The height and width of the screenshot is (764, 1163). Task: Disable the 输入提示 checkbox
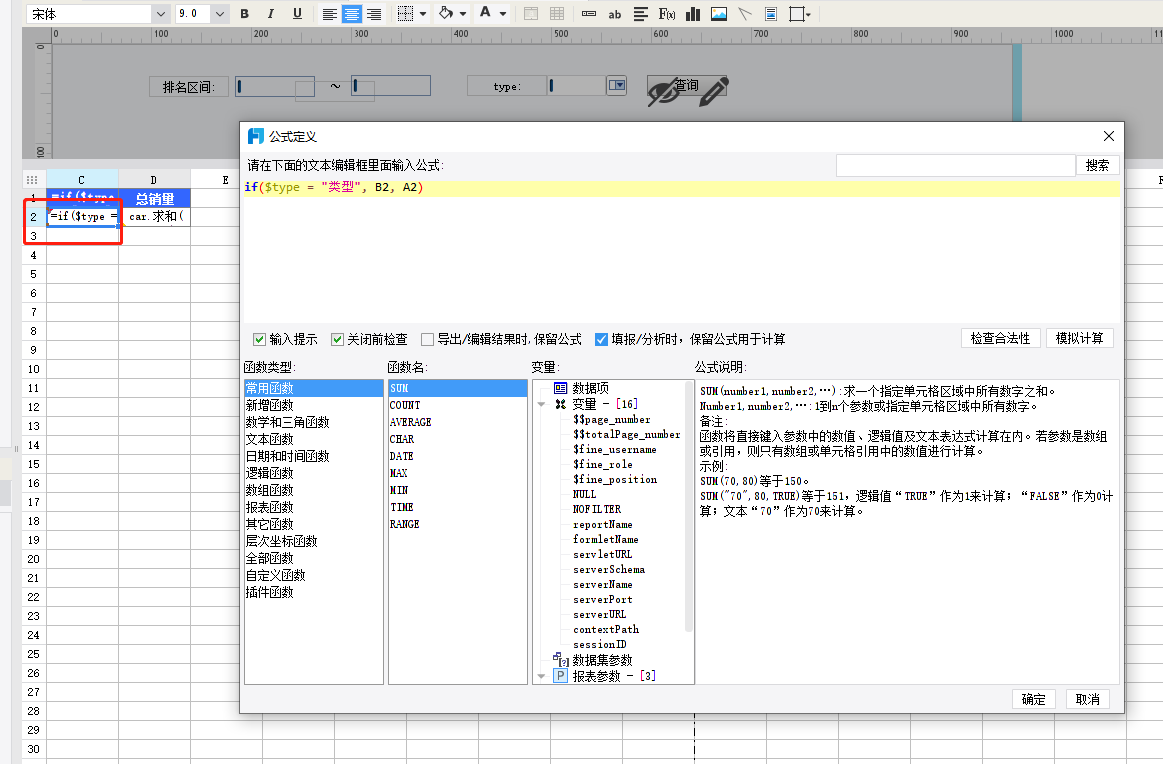click(260, 339)
